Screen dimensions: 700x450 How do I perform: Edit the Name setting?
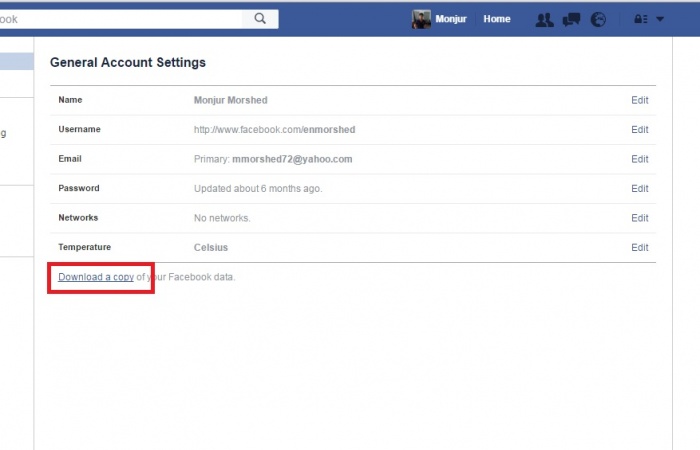[x=639, y=100]
